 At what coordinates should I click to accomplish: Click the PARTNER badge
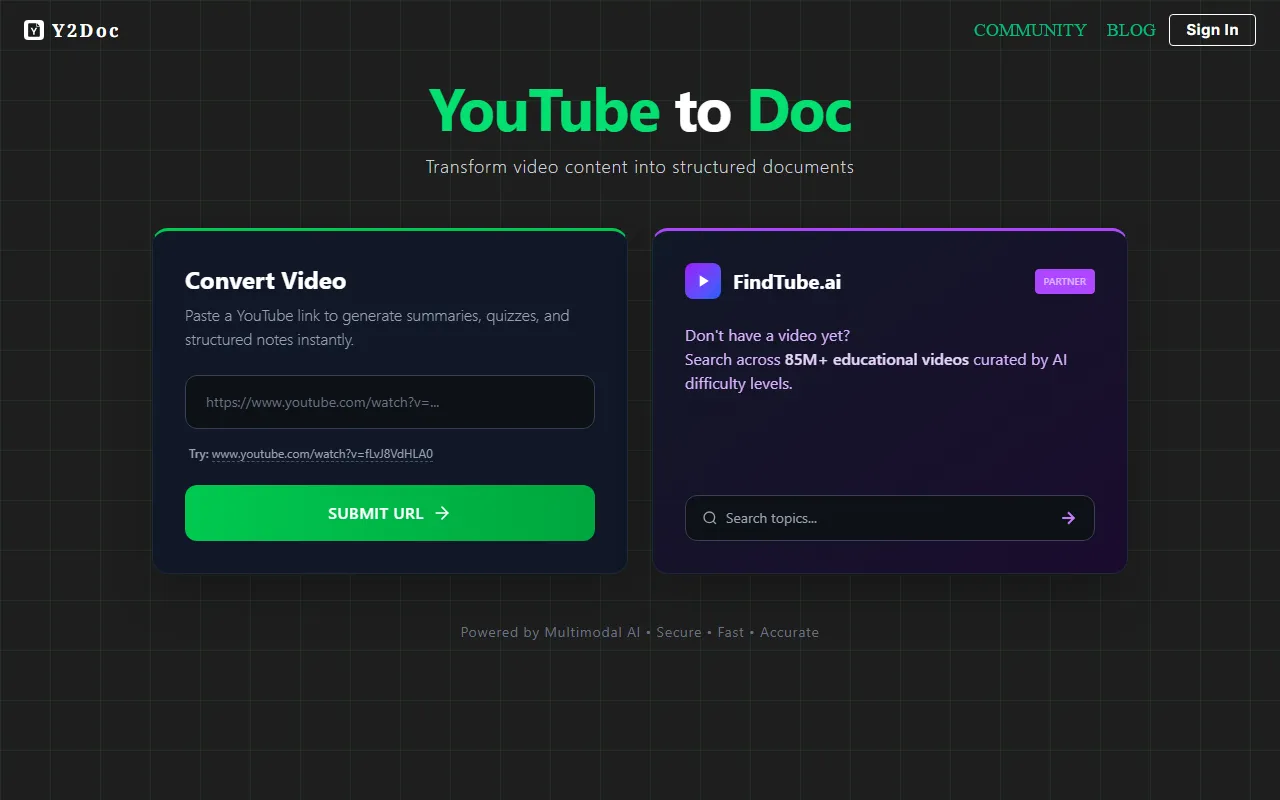click(x=1064, y=282)
